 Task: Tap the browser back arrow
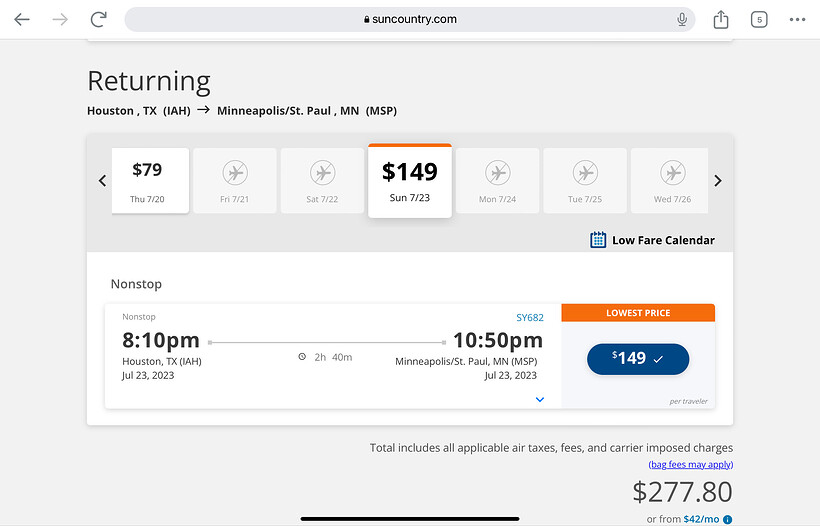pos(22,19)
